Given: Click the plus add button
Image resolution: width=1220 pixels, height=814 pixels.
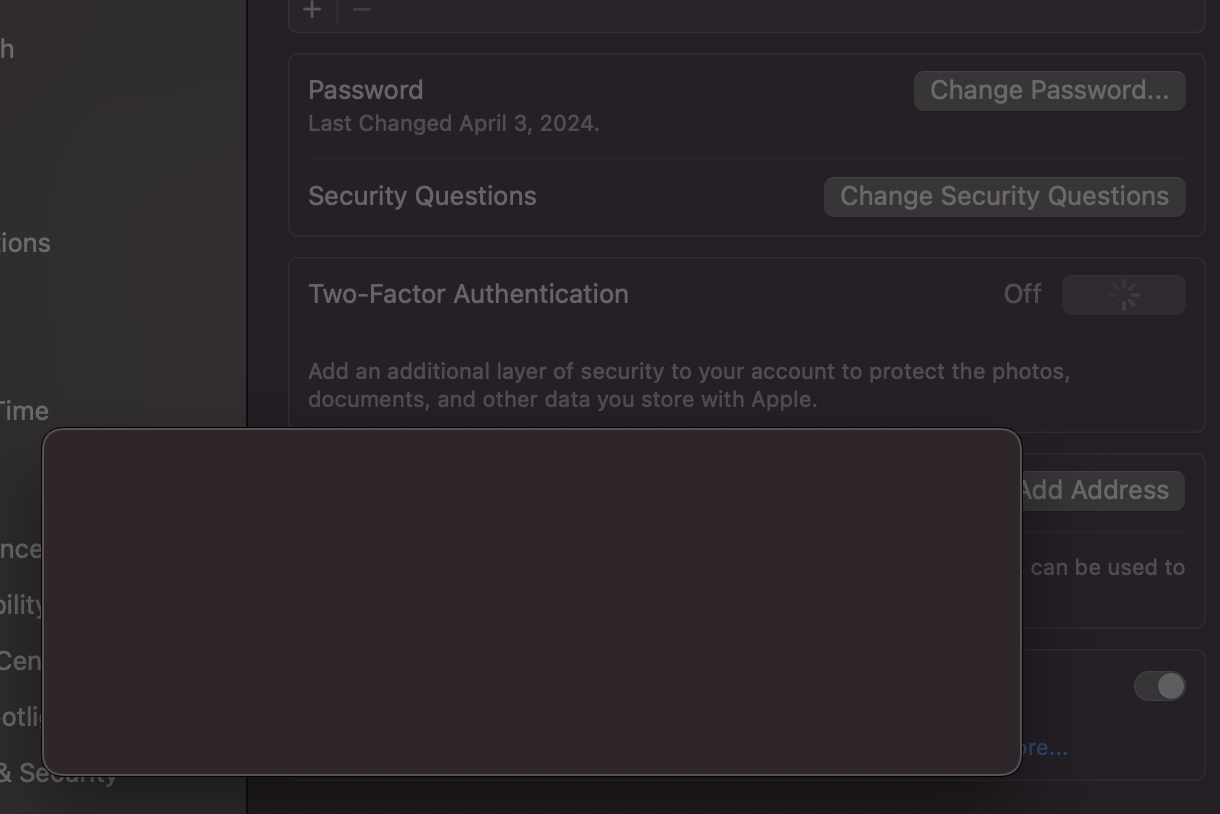Looking at the screenshot, I should [312, 10].
